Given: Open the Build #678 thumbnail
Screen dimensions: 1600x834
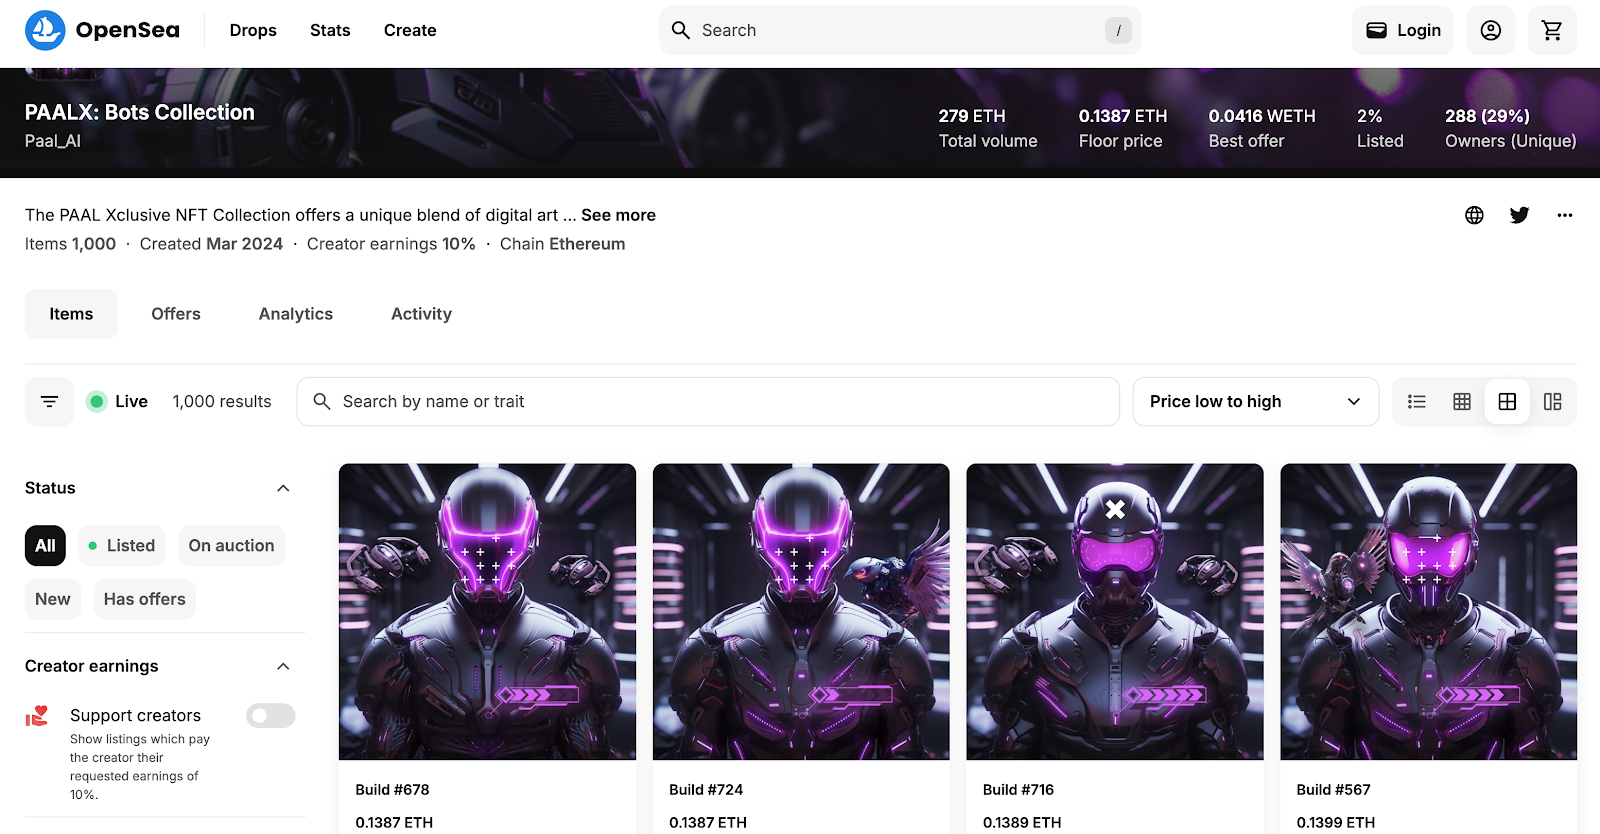Looking at the screenshot, I should coord(487,611).
